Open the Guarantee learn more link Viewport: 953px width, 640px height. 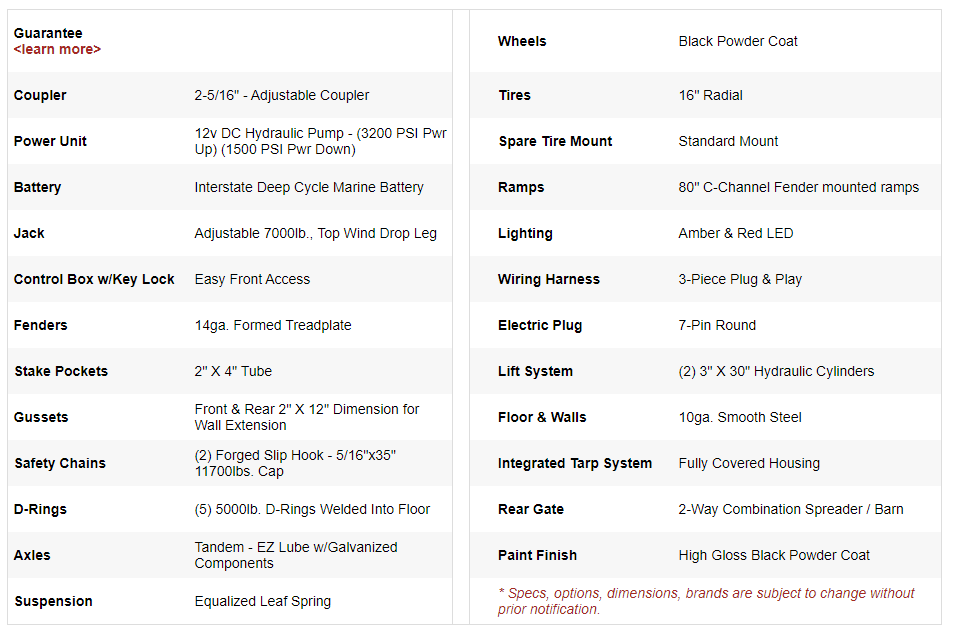pos(57,49)
